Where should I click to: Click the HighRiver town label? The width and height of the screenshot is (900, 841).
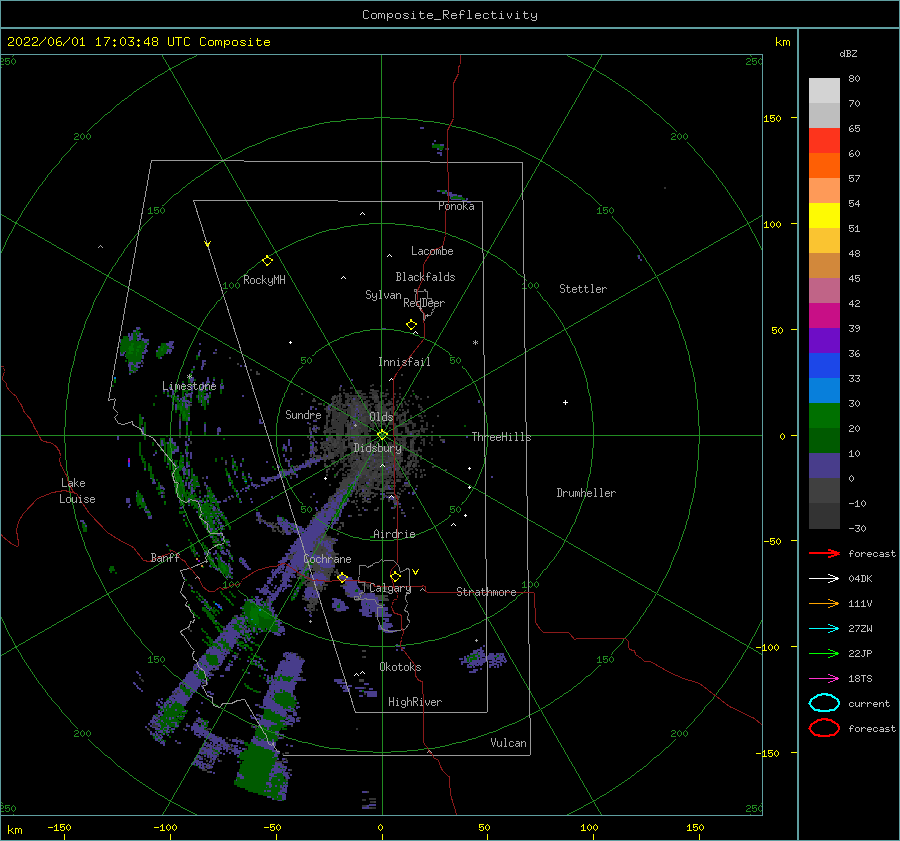(415, 702)
